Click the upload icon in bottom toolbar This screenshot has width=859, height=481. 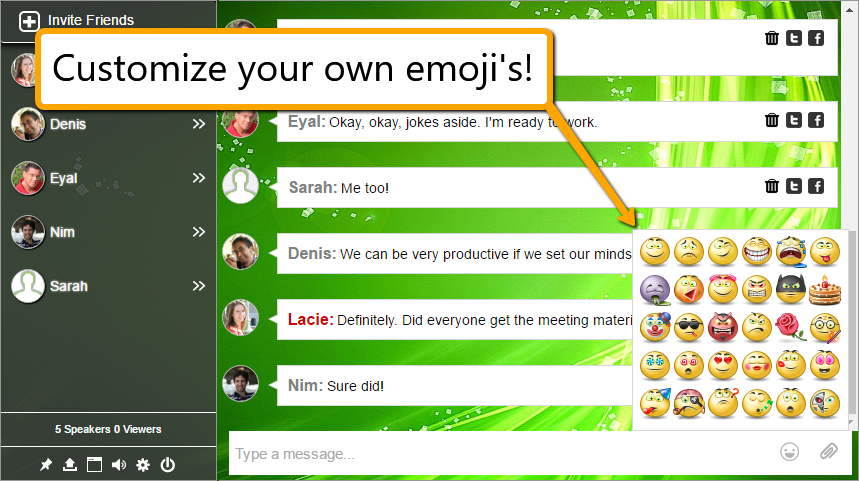pos(70,465)
